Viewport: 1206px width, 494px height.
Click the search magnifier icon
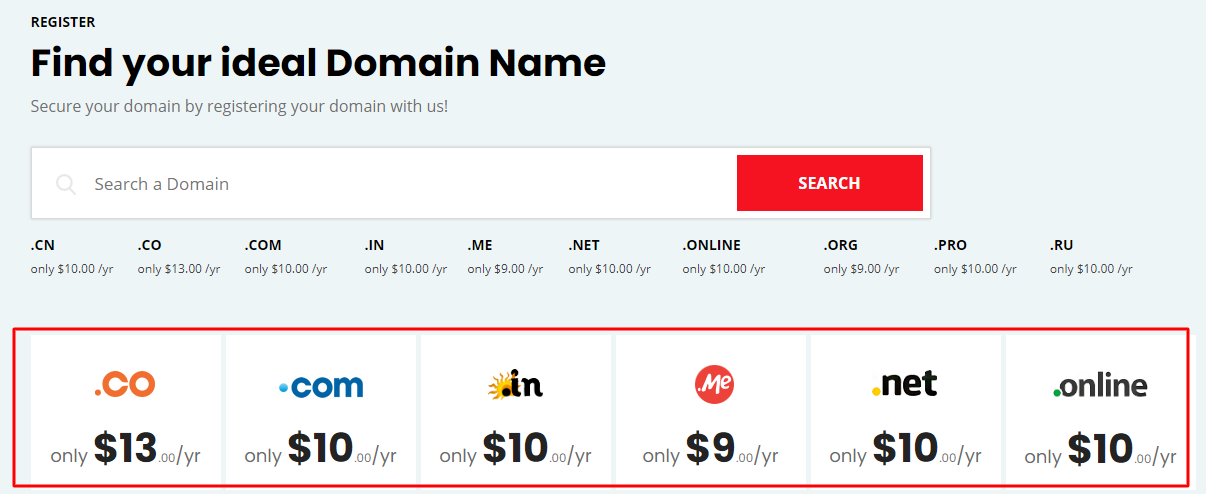[66, 184]
